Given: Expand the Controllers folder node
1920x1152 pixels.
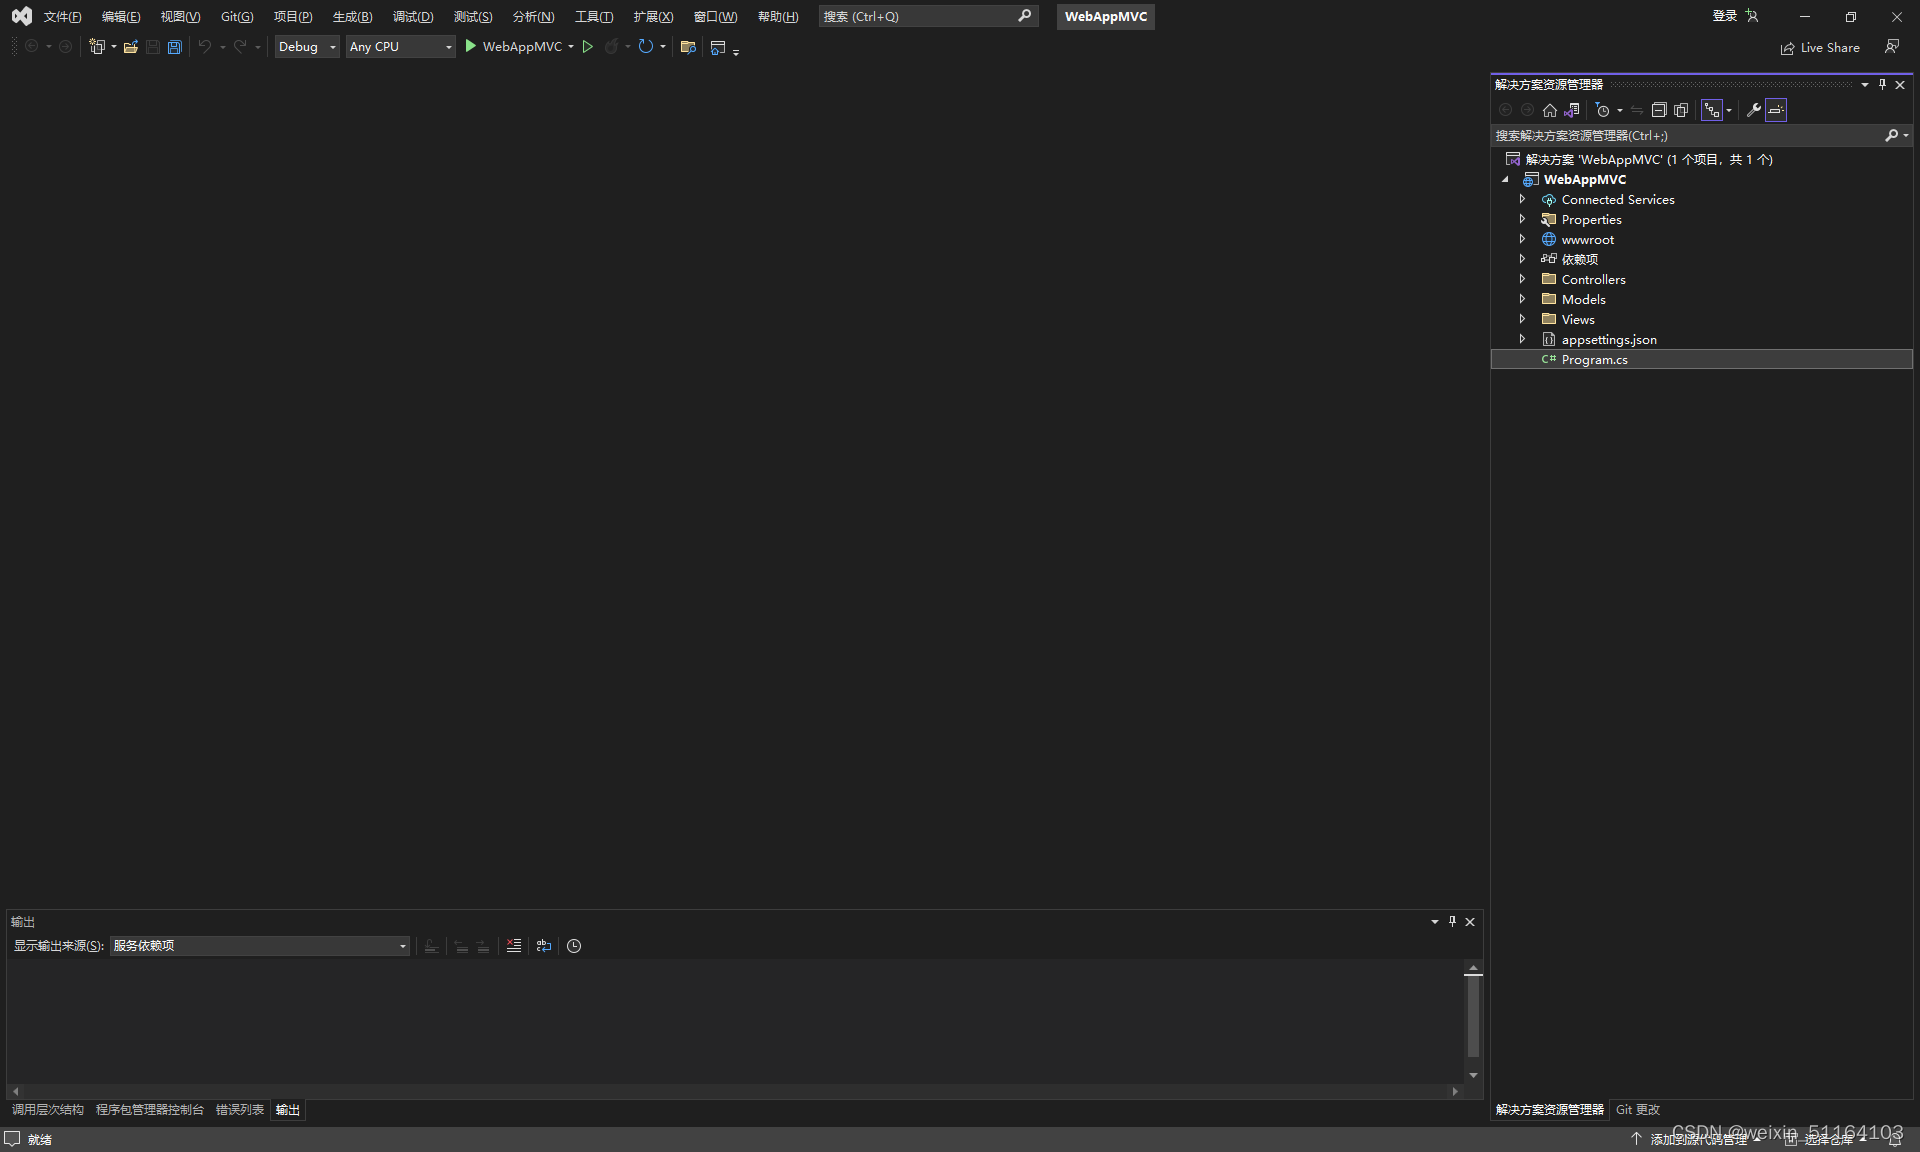Looking at the screenshot, I should click(1522, 279).
